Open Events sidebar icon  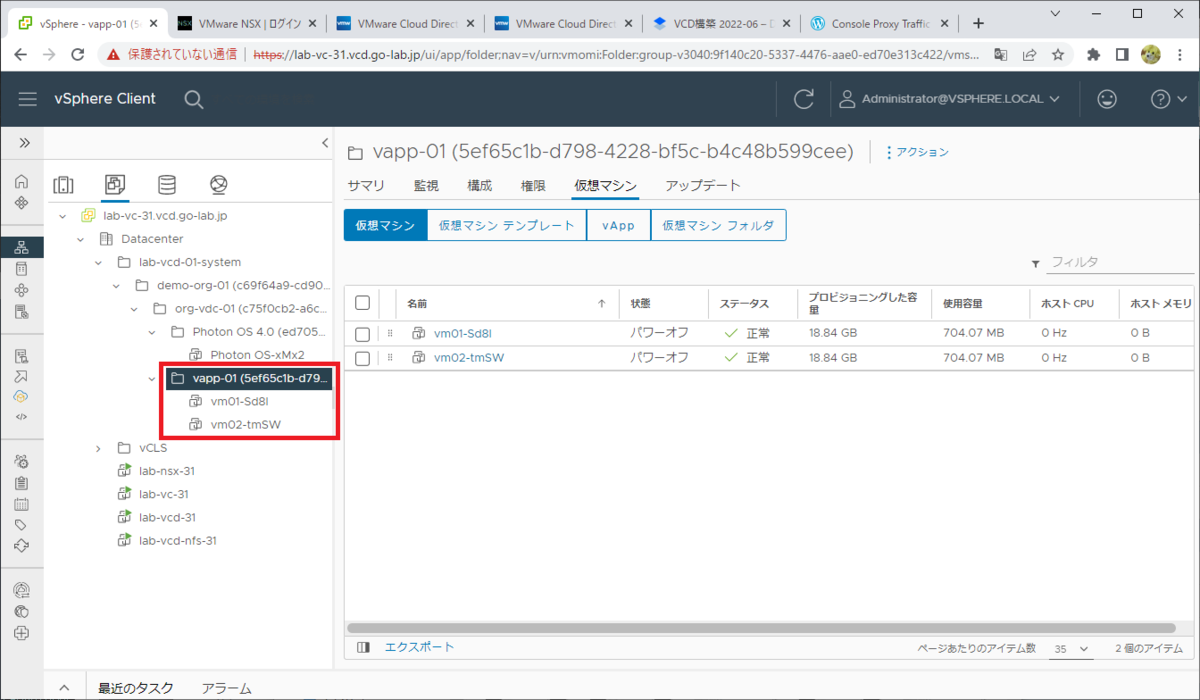[22, 505]
